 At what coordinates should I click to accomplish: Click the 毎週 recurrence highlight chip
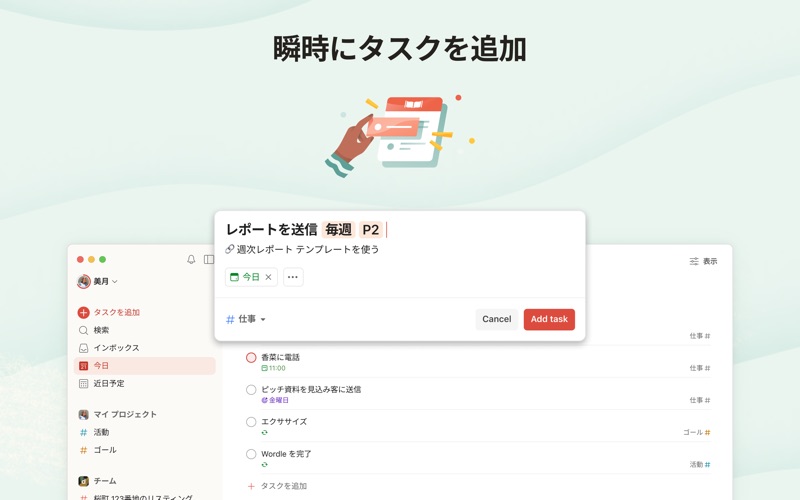[338, 230]
